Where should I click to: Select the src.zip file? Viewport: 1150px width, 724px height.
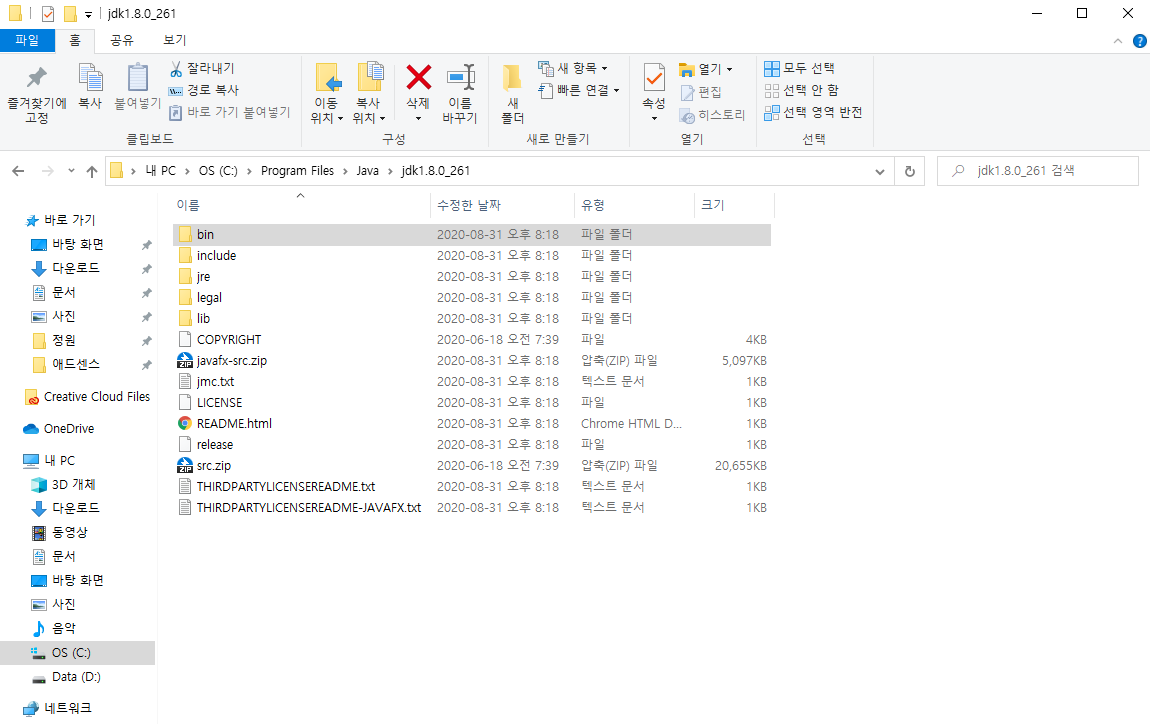click(472, 466)
